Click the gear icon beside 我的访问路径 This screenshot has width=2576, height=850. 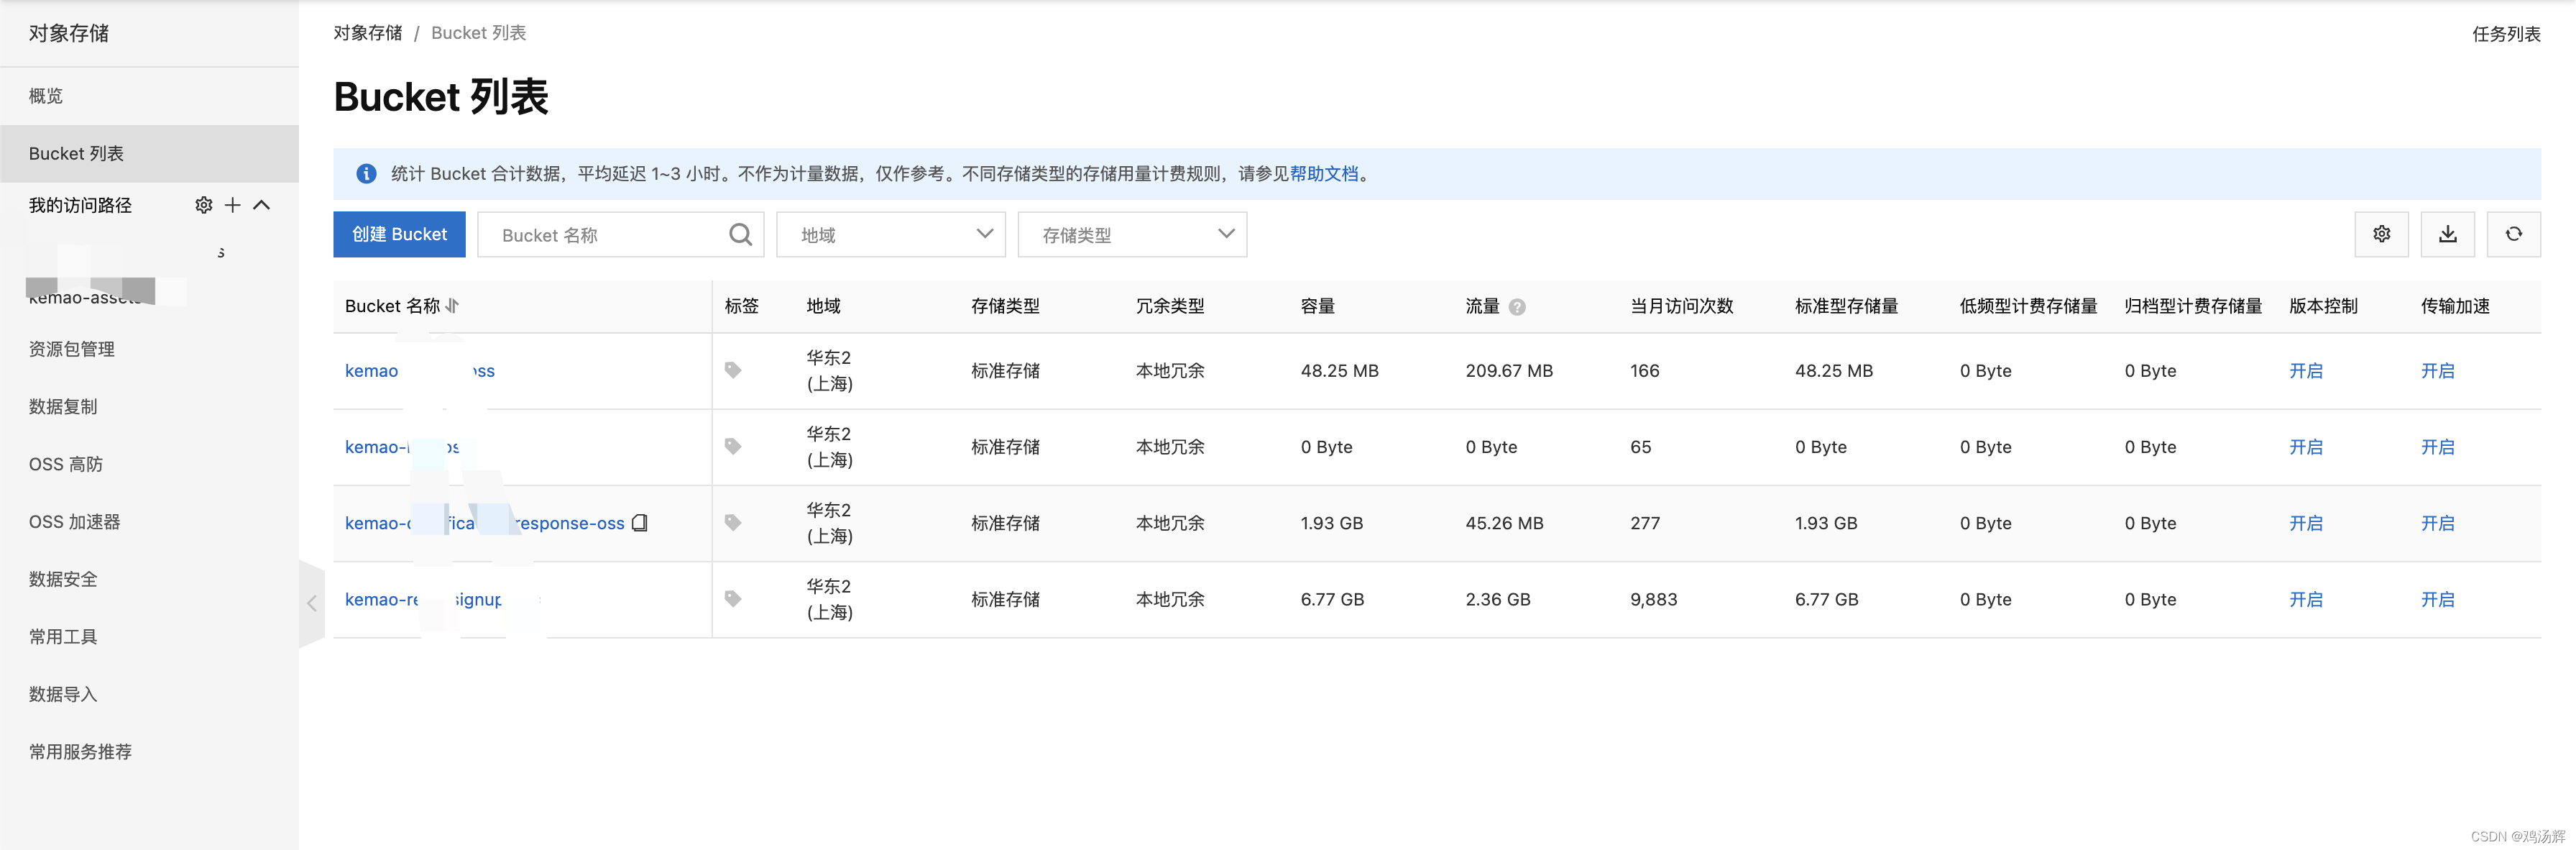pyautogui.click(x=204, y=205)
